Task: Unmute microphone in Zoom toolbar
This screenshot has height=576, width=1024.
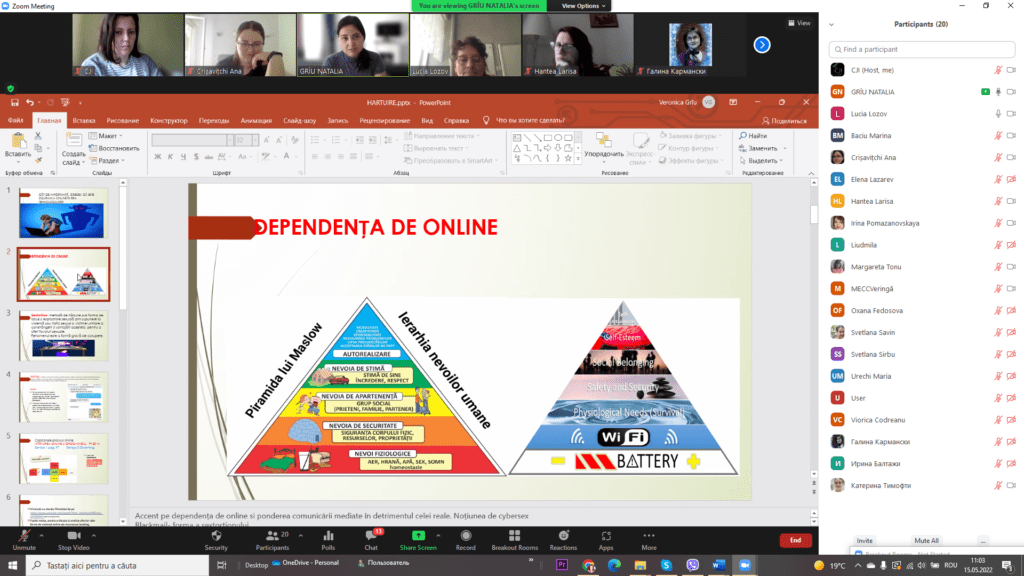Action: pos(24,536)
